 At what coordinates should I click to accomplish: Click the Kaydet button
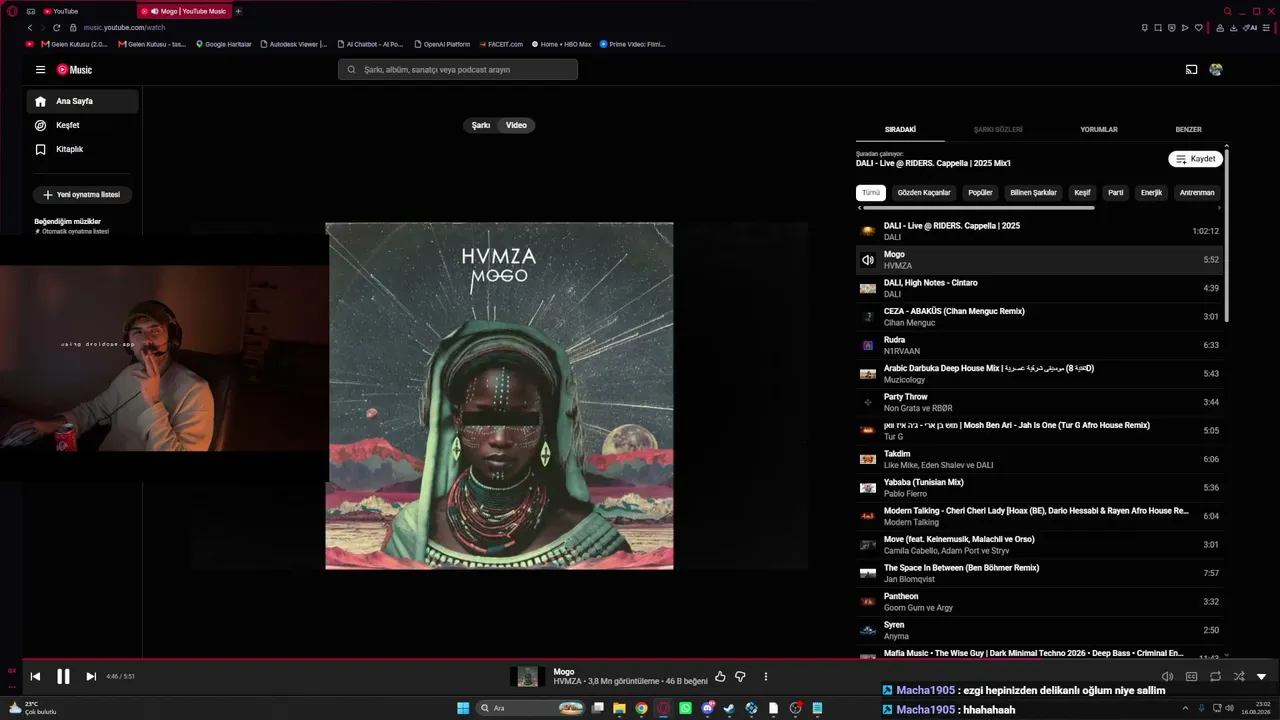click(1195, 159)
